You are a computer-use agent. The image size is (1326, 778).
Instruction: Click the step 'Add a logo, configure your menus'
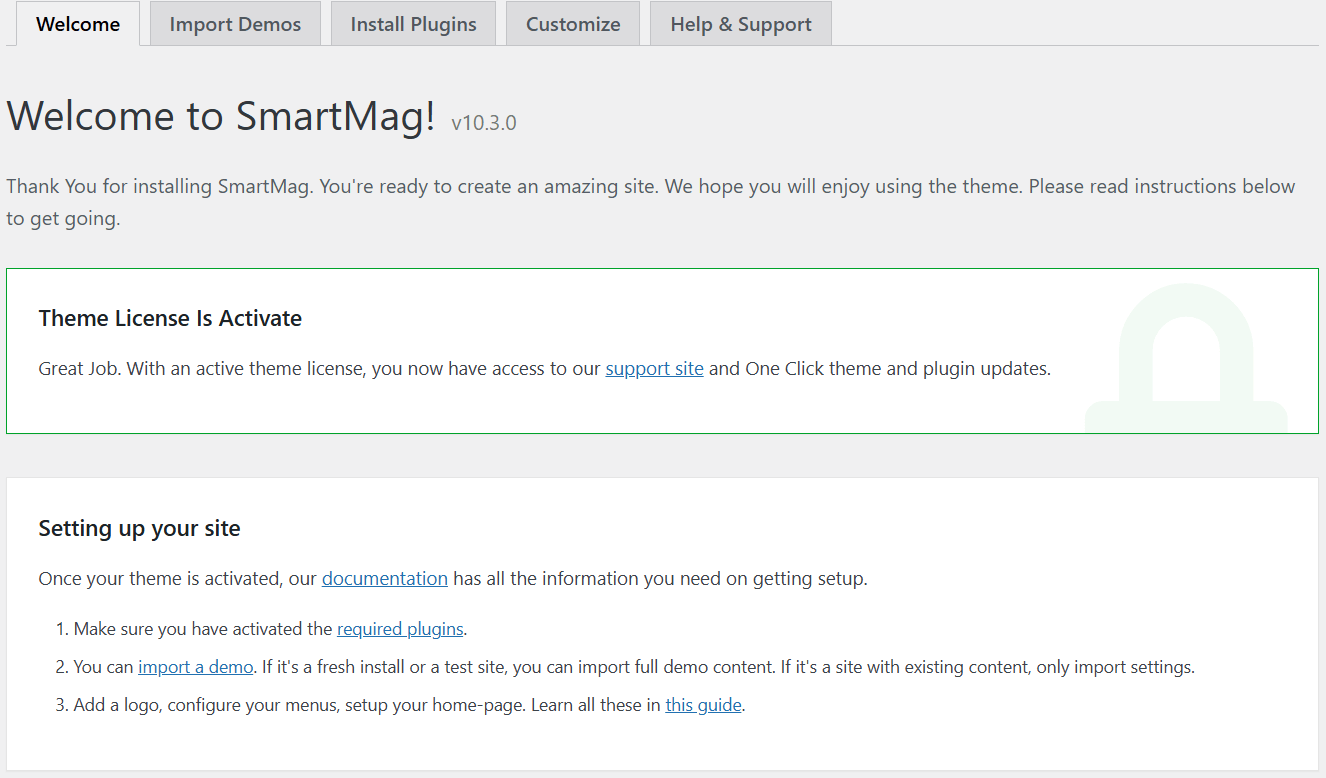tap(410, 705)
